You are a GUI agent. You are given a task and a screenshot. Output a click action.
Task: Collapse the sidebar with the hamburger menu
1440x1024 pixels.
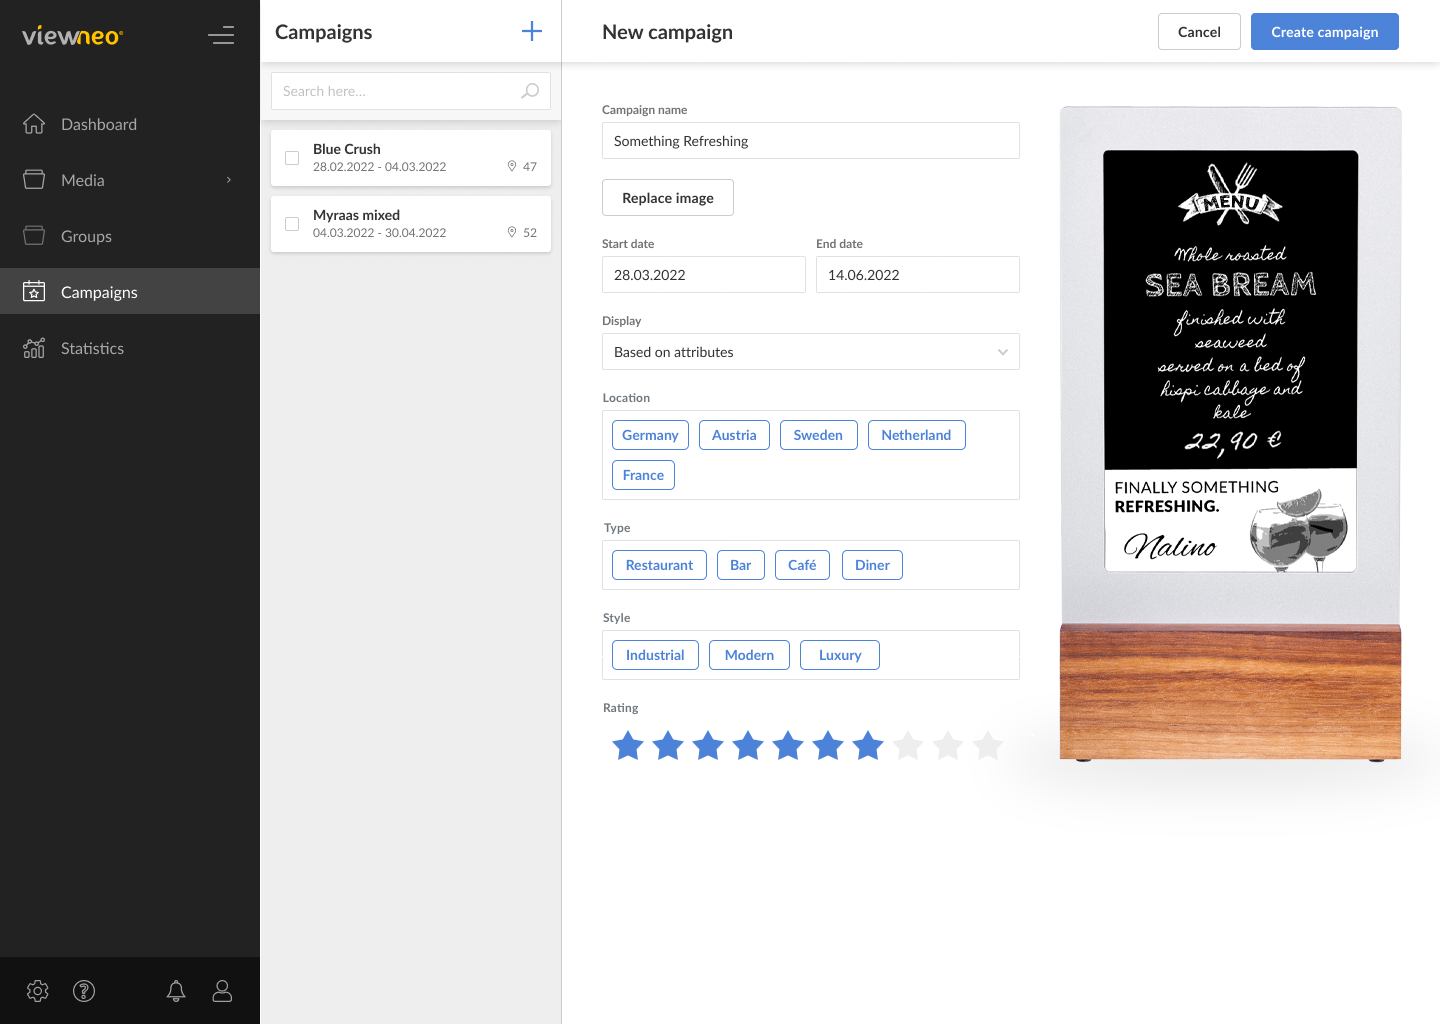[221, 34]
